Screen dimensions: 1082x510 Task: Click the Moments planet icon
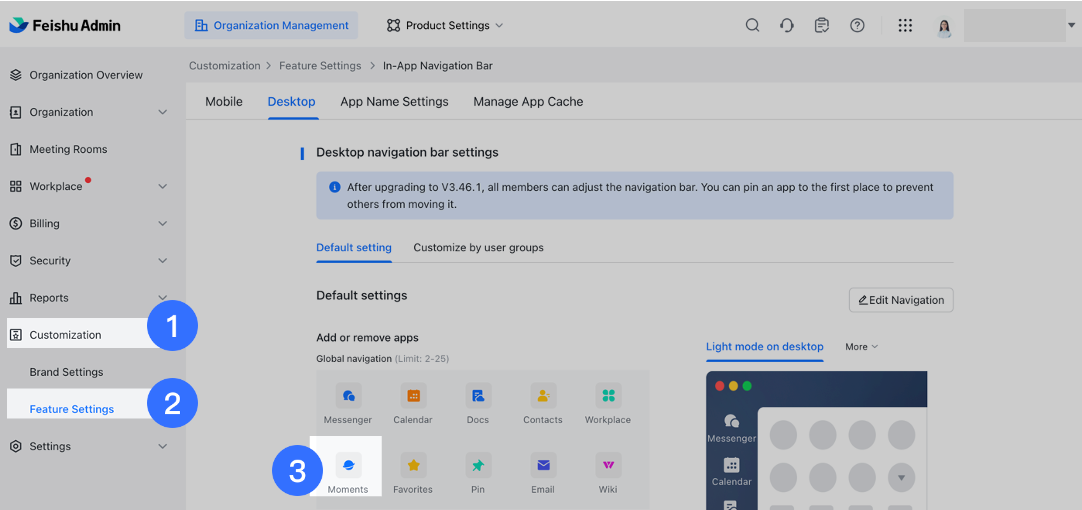[x=348, y=465]
